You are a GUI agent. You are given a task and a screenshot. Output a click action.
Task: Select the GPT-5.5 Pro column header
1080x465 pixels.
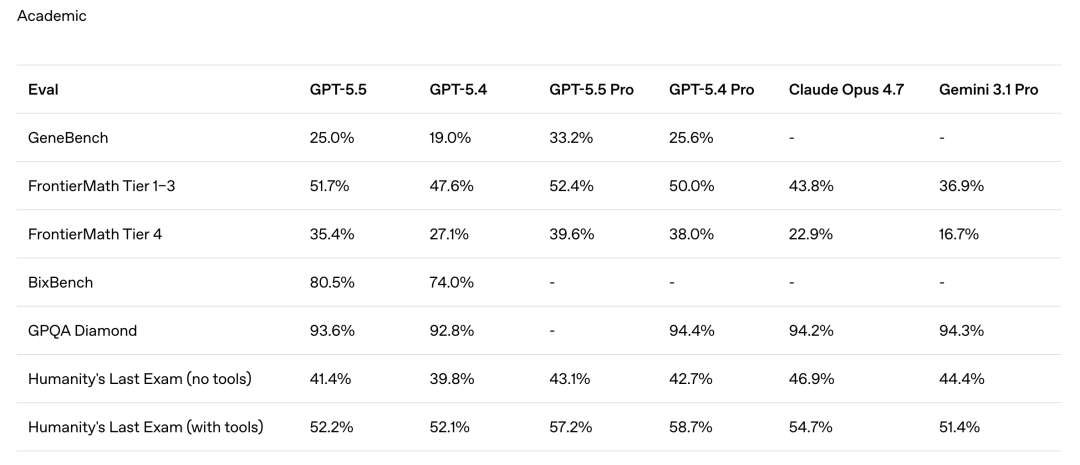point(591,90)
